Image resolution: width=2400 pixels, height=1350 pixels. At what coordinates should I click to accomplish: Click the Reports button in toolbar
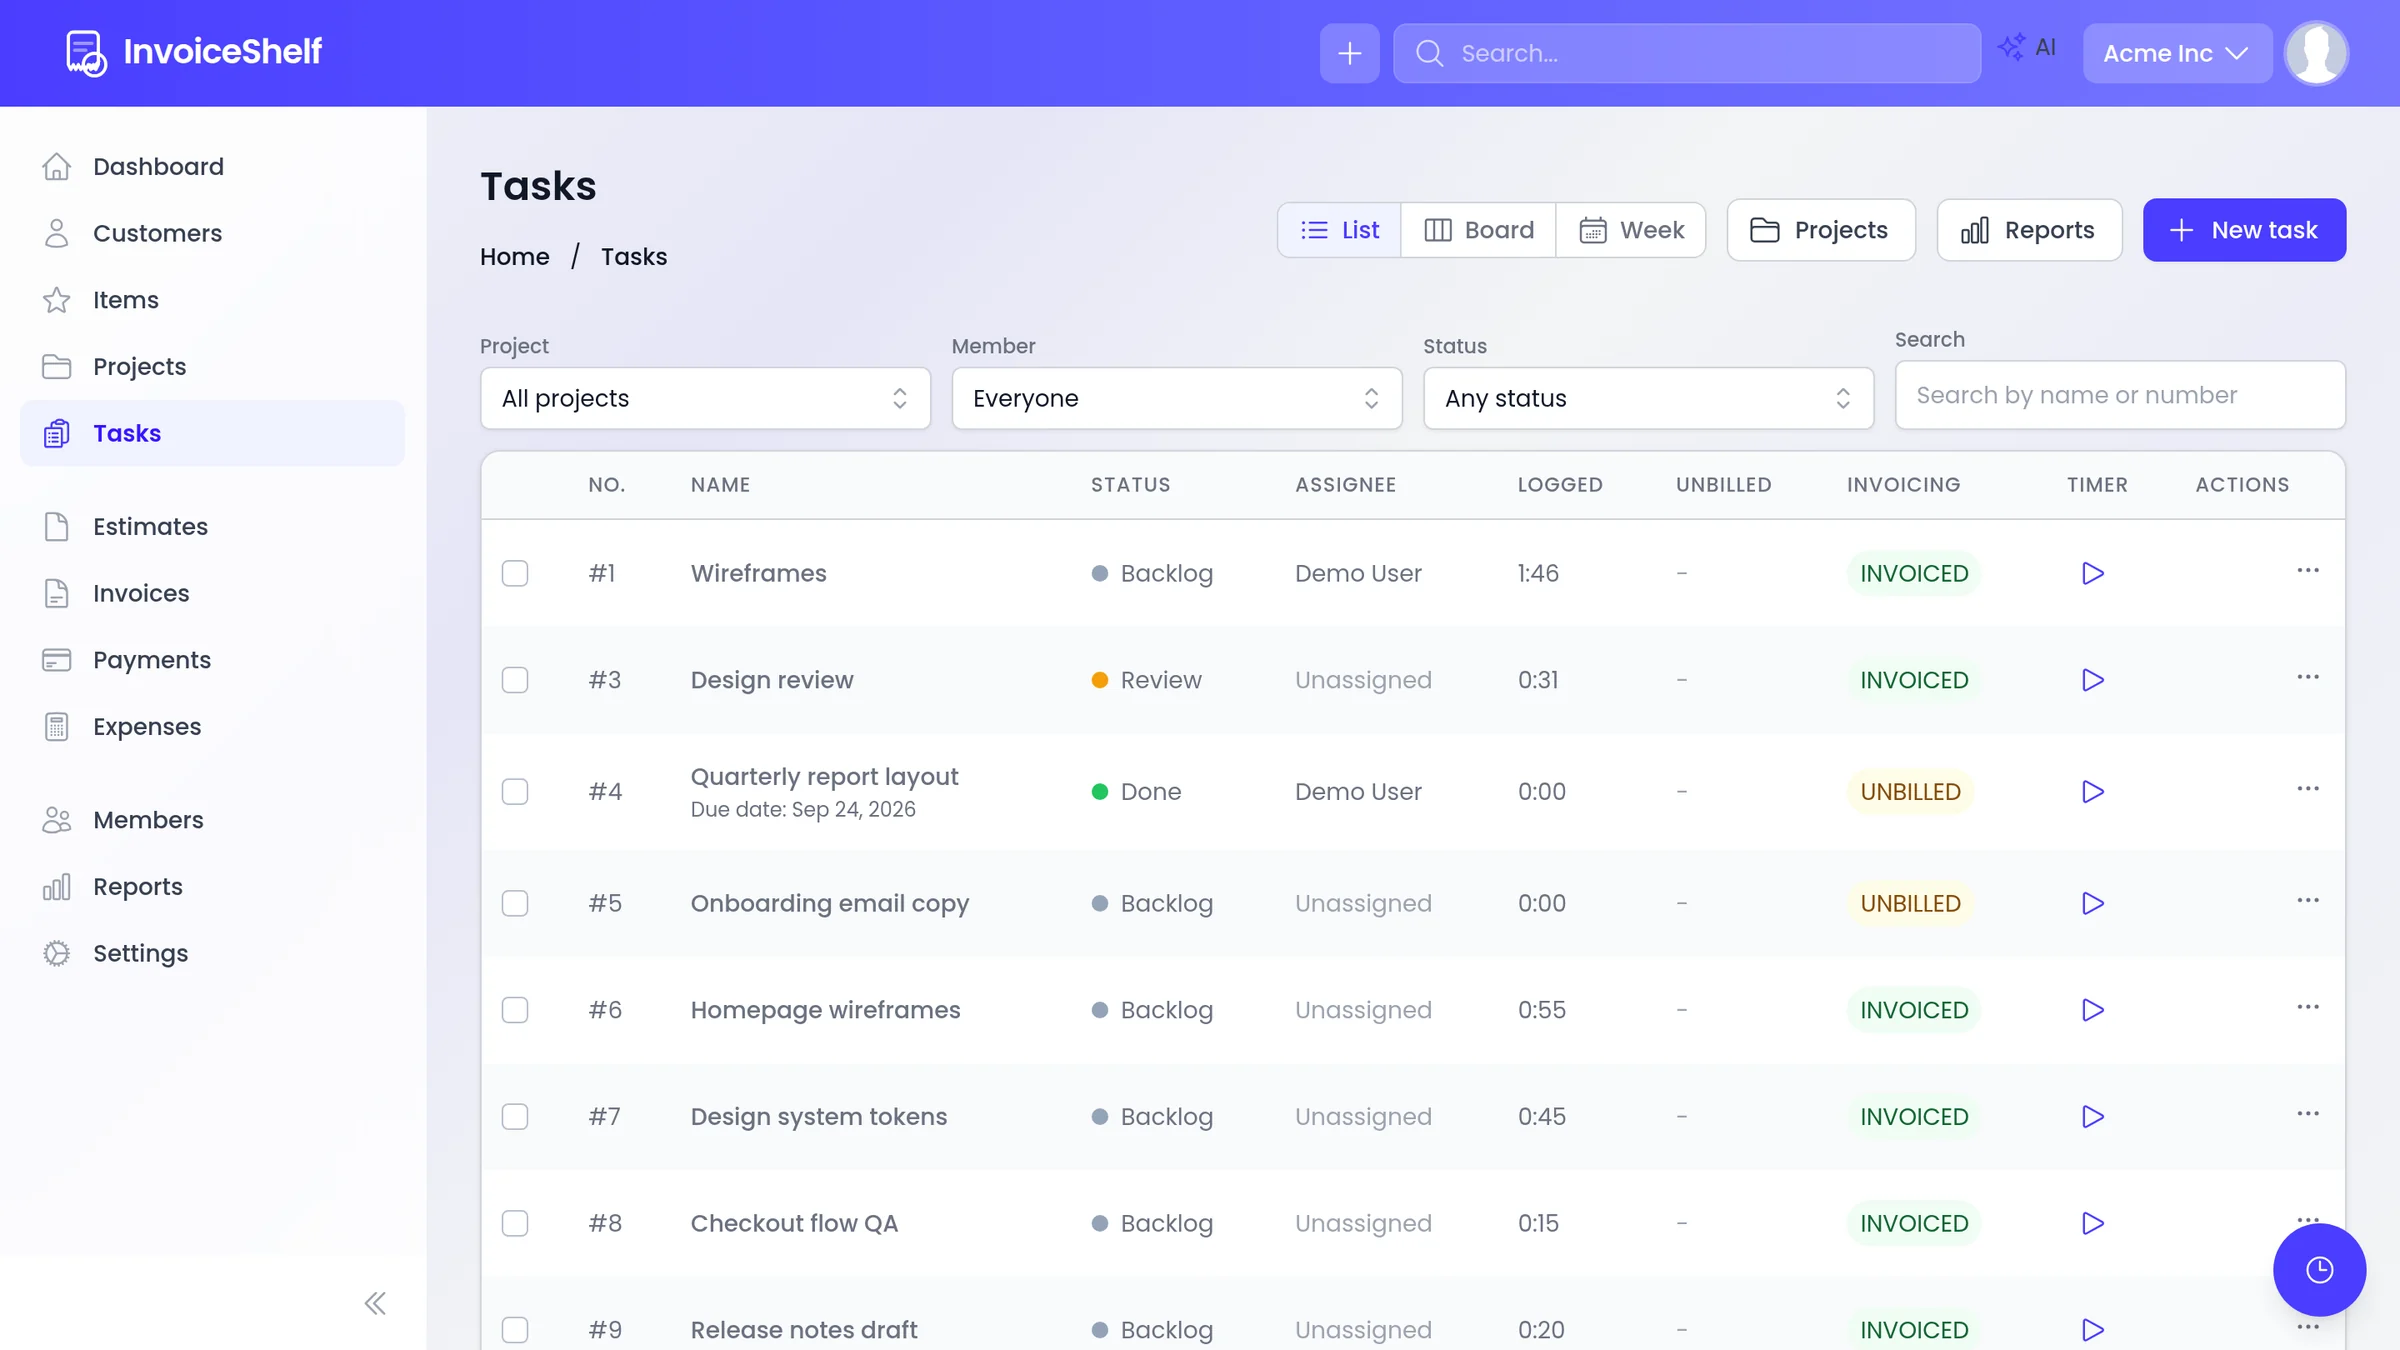point(2029,230)
